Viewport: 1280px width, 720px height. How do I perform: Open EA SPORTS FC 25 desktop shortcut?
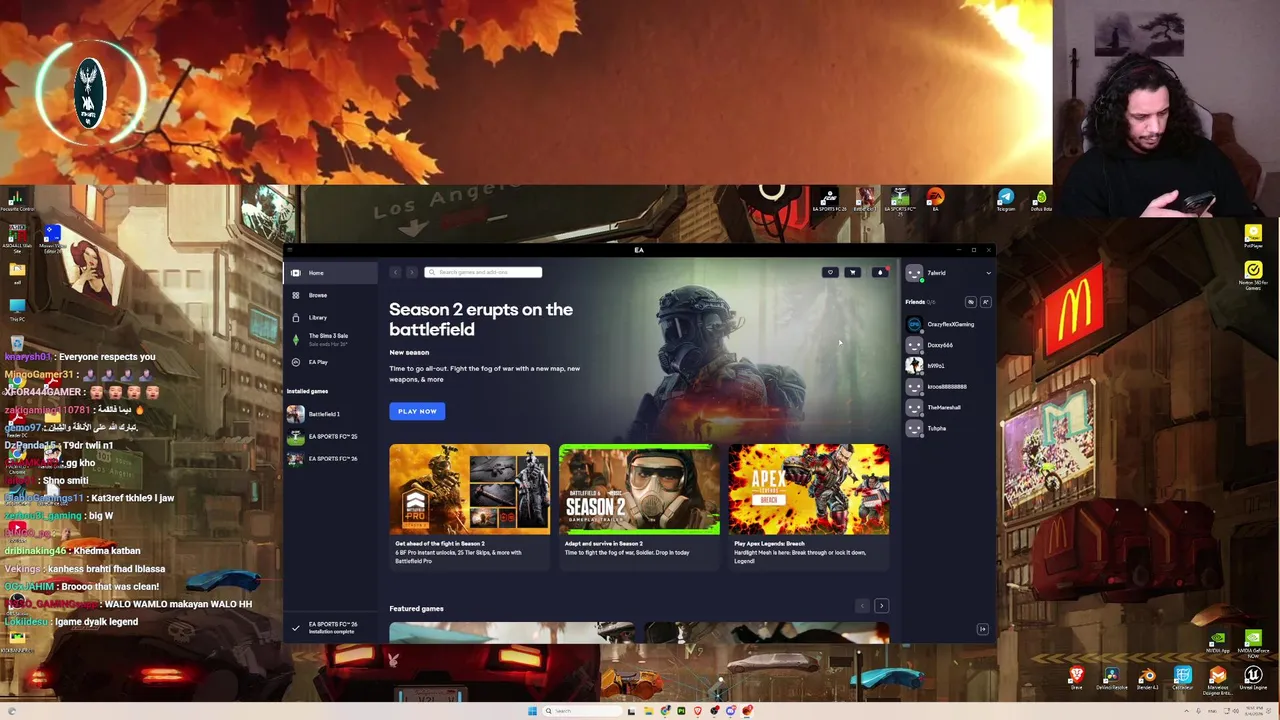coord(900,200)
